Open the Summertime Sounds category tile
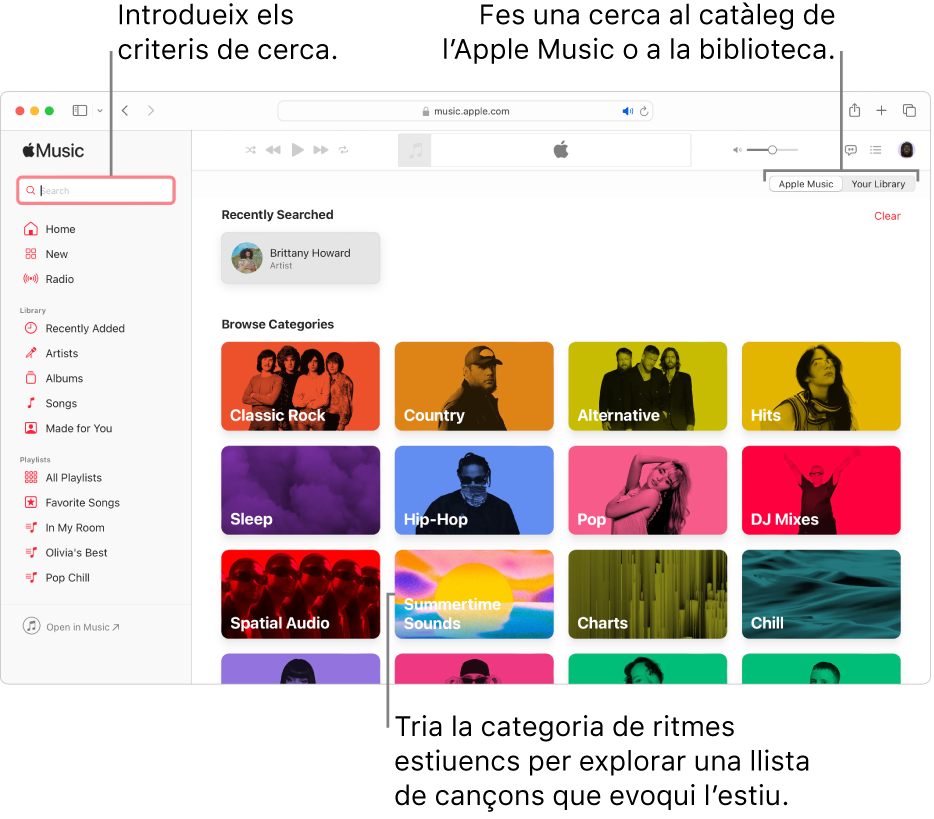 pyautogui.click(x=474, y=594)
